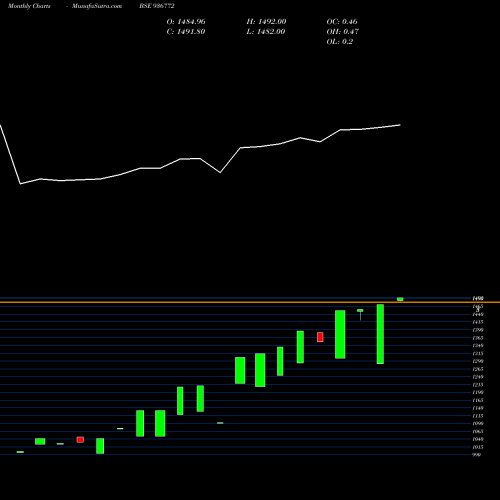The height and width of the screenshot is (500, 500).
Task: Click the 'OC: 0.46' reading
Action: coord(342,22)
